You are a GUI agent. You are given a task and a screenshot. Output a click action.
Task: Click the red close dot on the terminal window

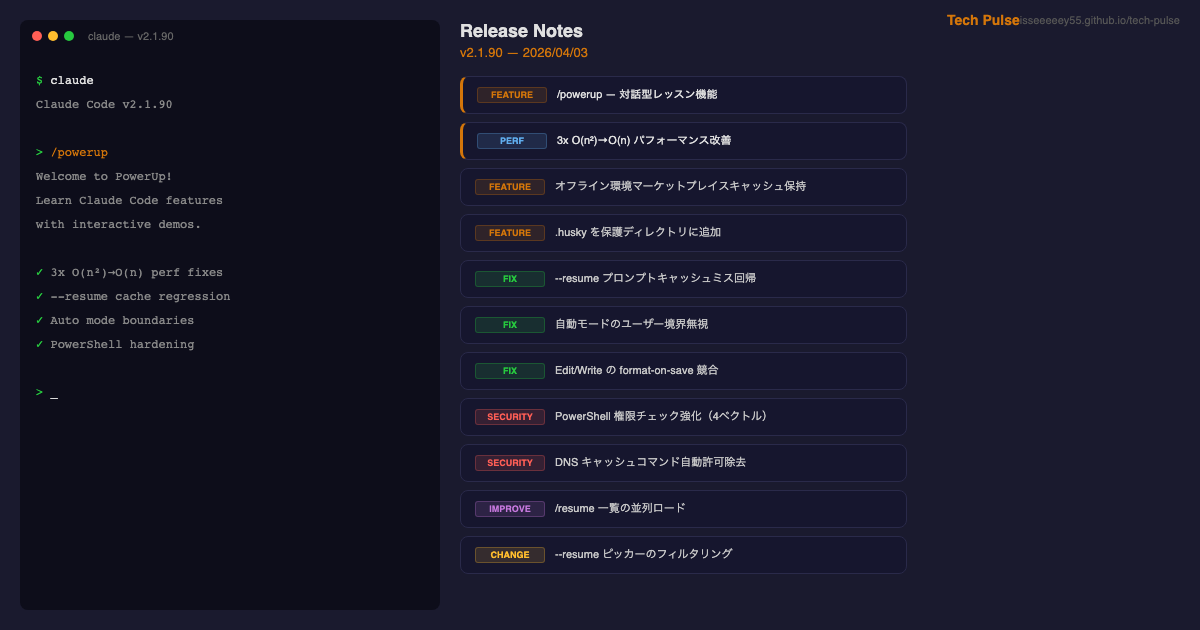coord(37,36)
